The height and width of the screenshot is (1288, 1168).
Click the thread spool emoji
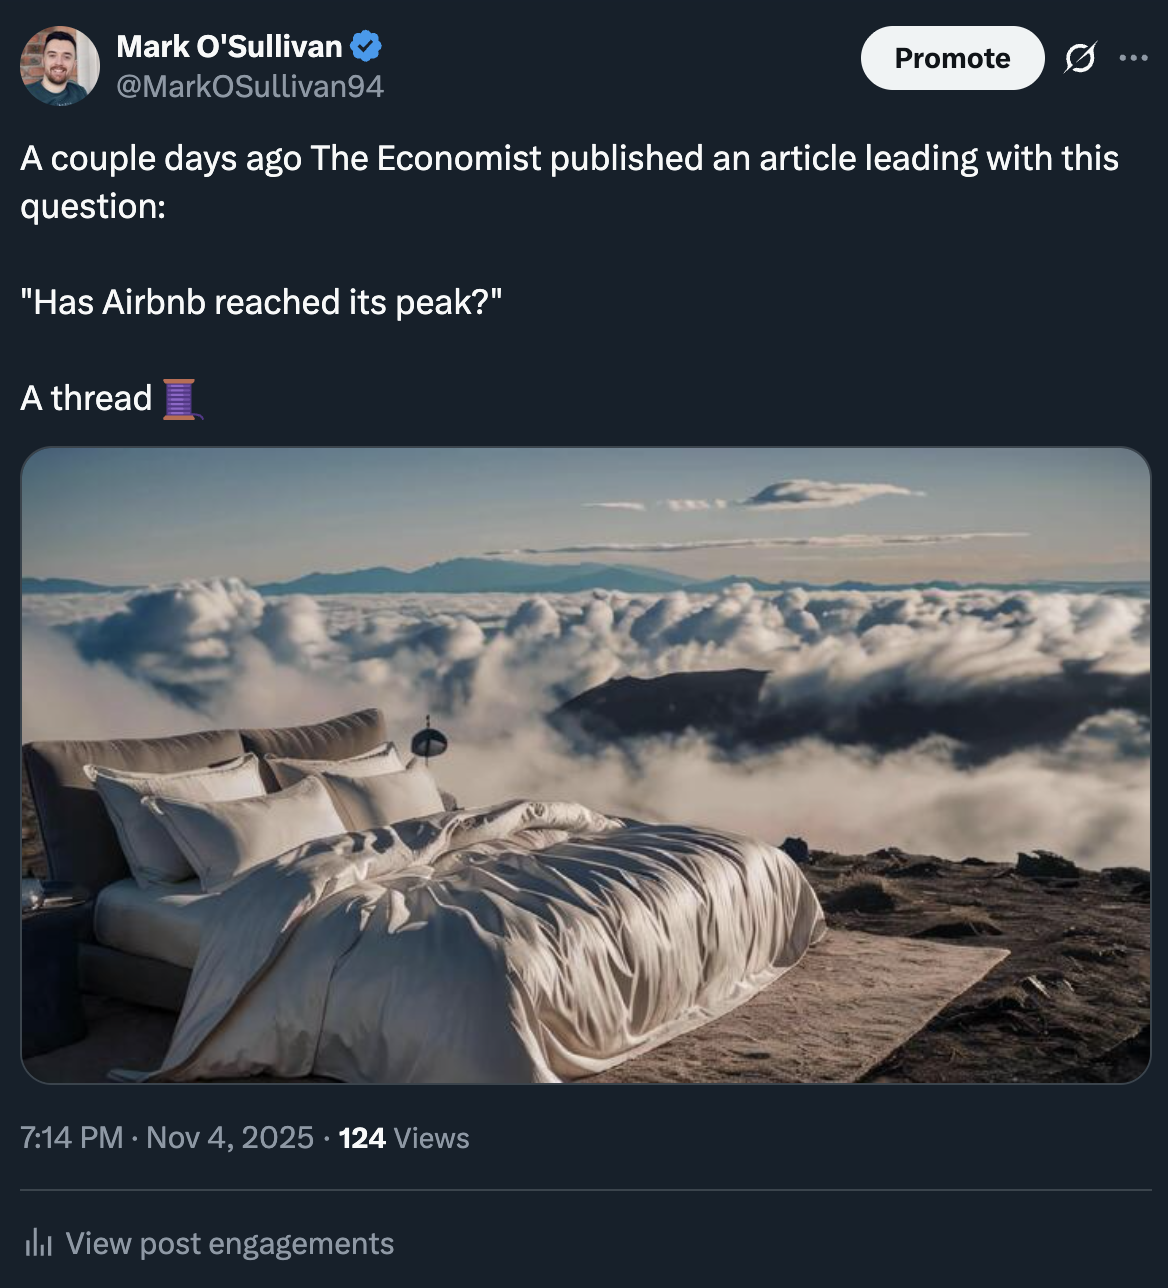(180, 399)
